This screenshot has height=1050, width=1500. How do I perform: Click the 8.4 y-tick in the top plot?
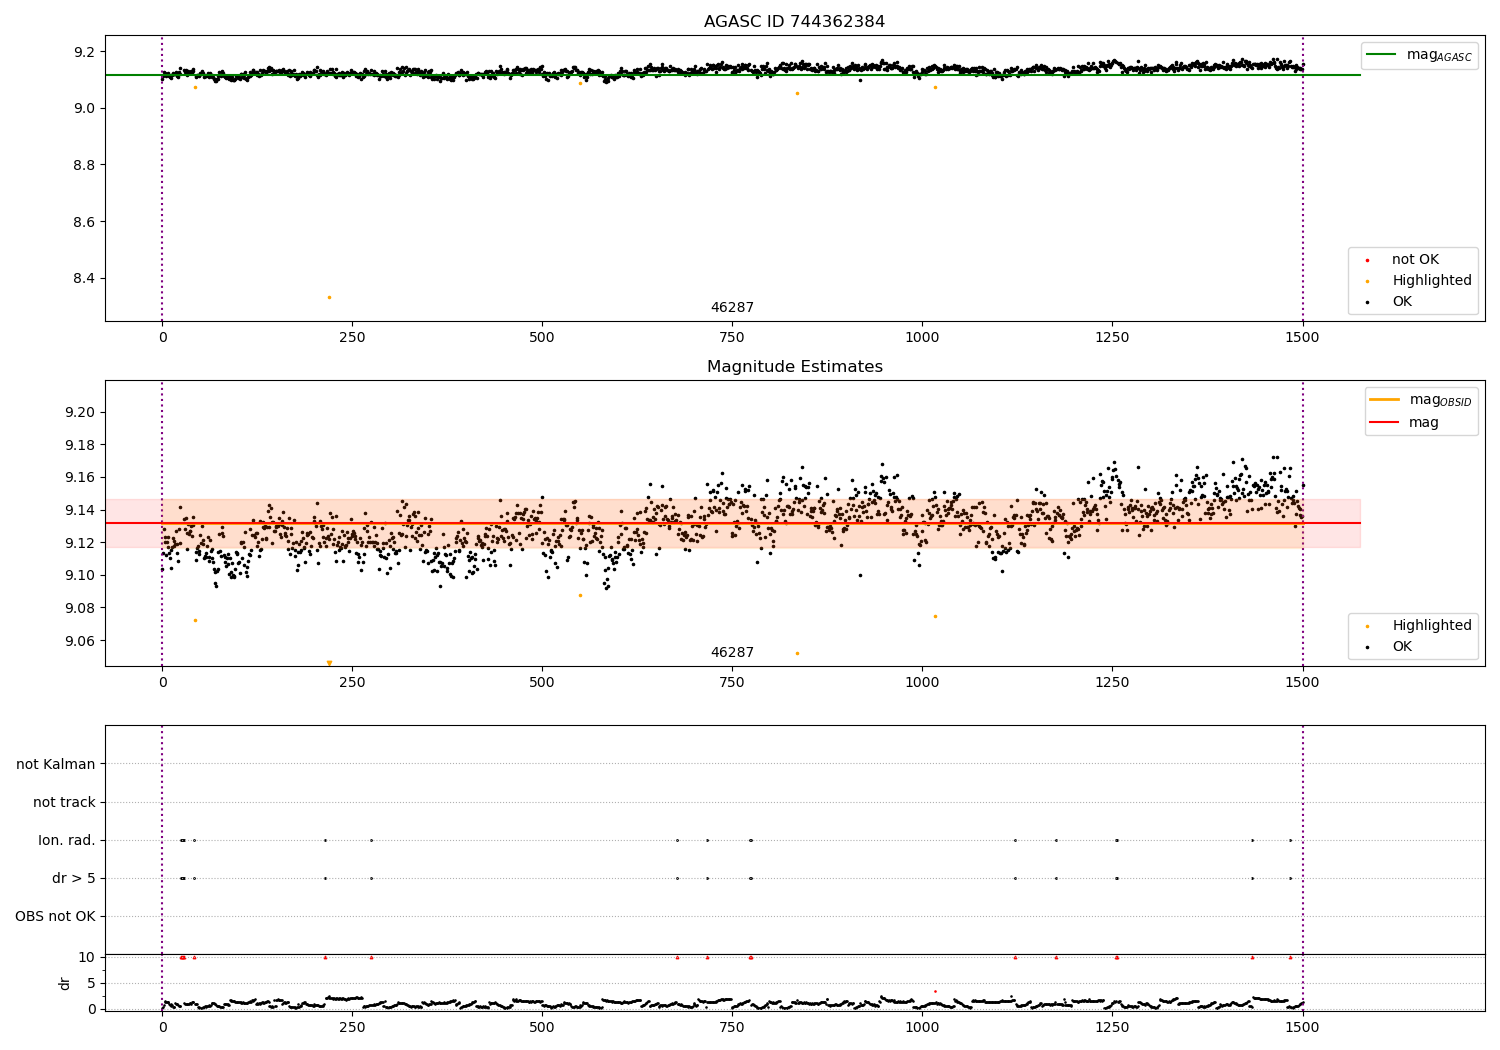pos(84,278)
